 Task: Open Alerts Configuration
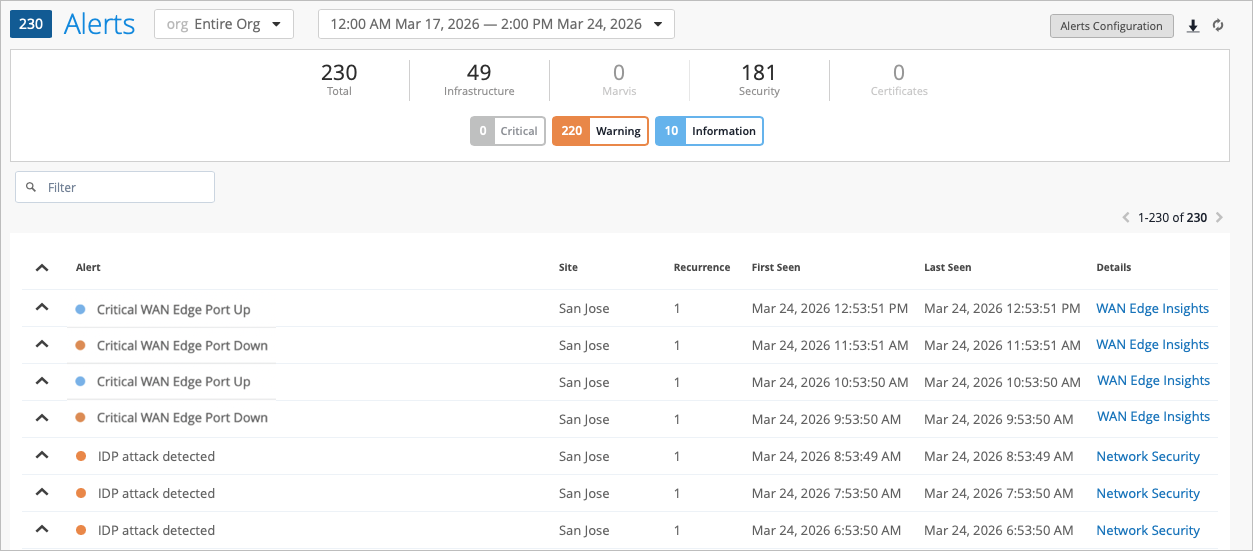(x=1111, y=26)
